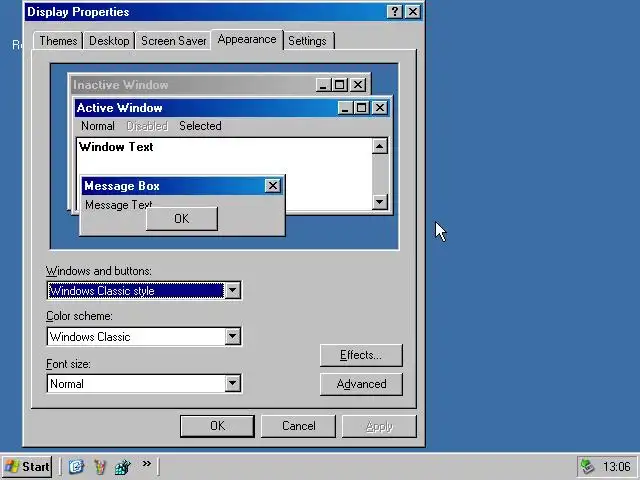Click the Active Window title bar in preview
This screenshot has width=640, height=480.
[x=206, y=108]
